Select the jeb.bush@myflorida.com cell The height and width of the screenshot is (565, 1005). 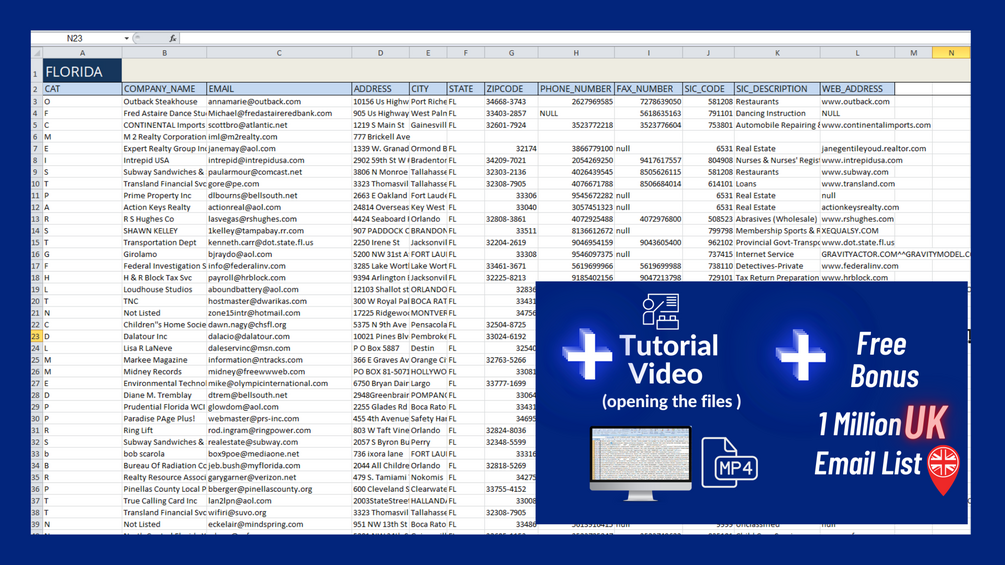(279, 466)
